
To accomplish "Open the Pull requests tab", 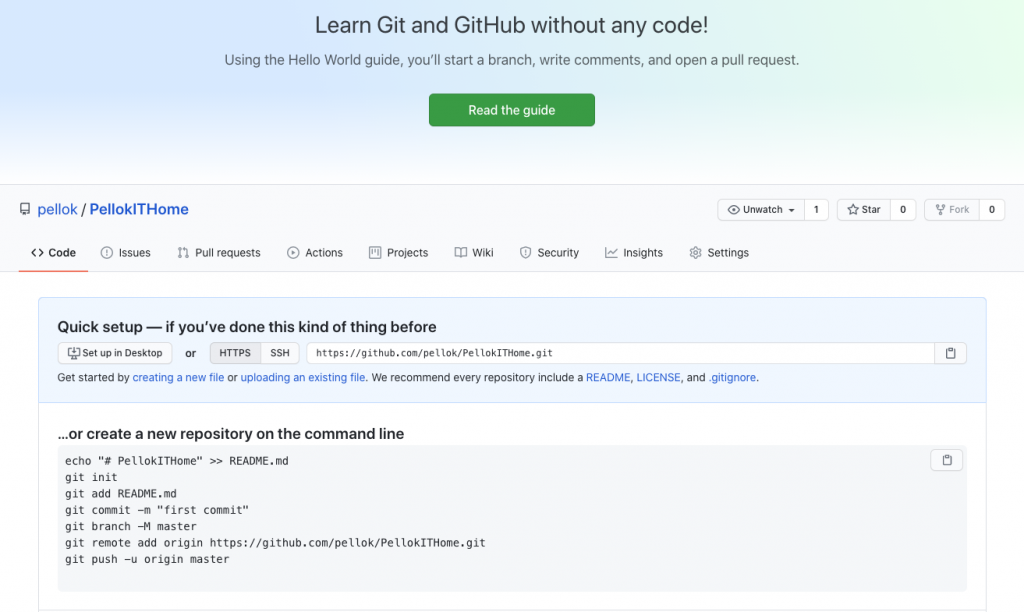I will click(x=219, y=253).
